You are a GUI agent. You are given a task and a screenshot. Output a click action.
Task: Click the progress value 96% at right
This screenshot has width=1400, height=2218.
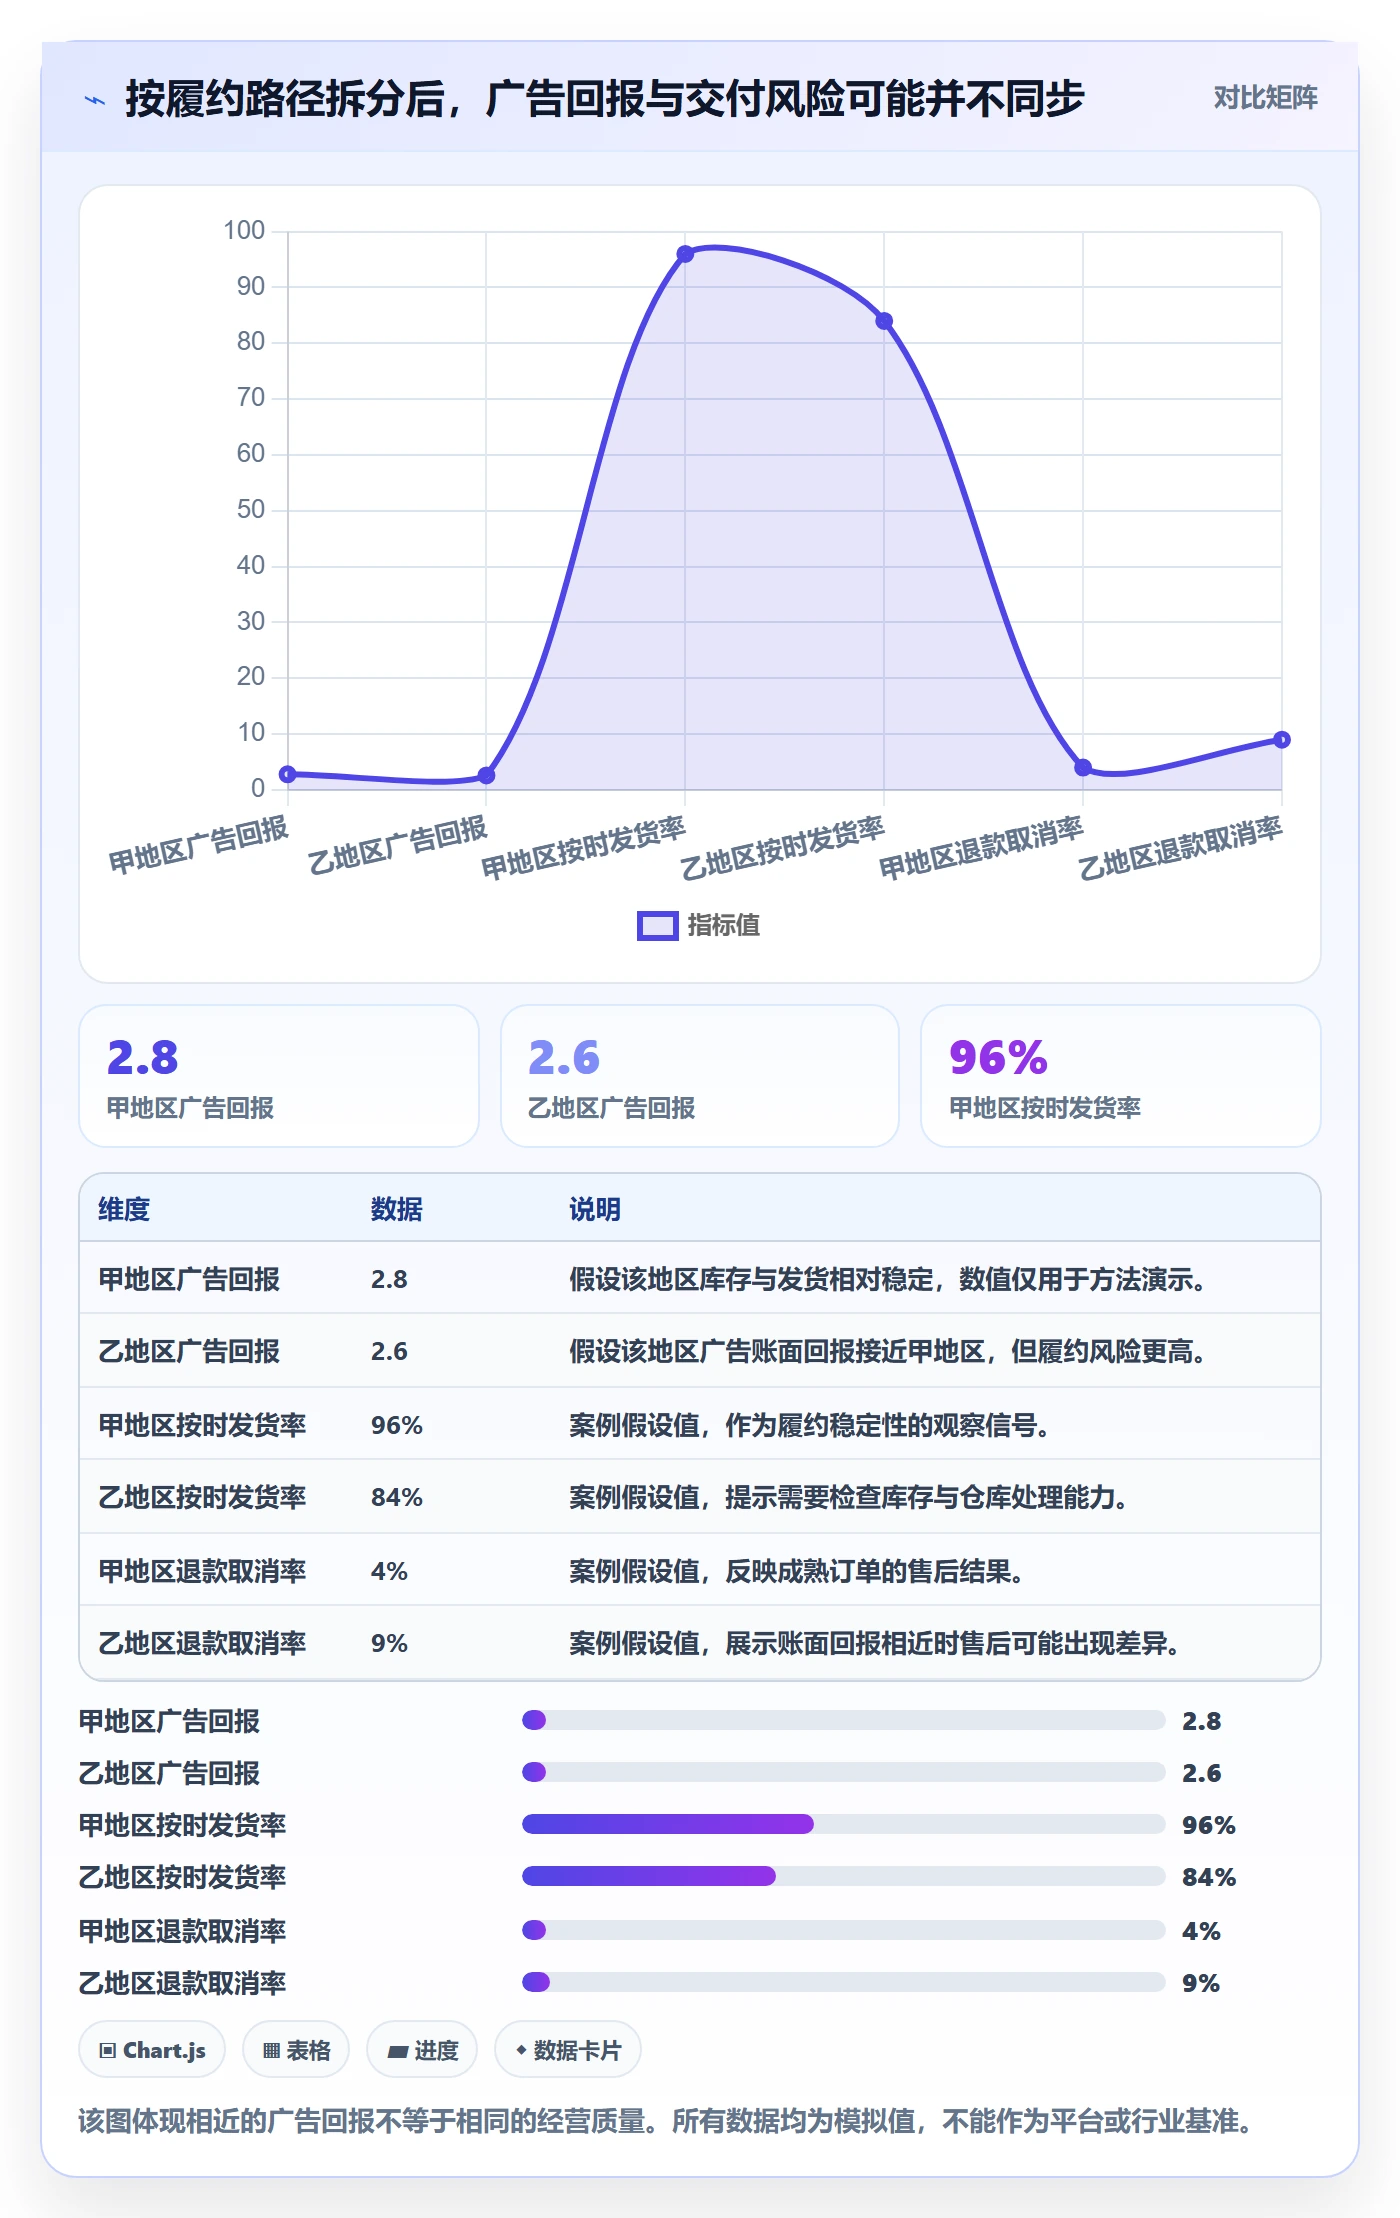pos(1209,1825)
